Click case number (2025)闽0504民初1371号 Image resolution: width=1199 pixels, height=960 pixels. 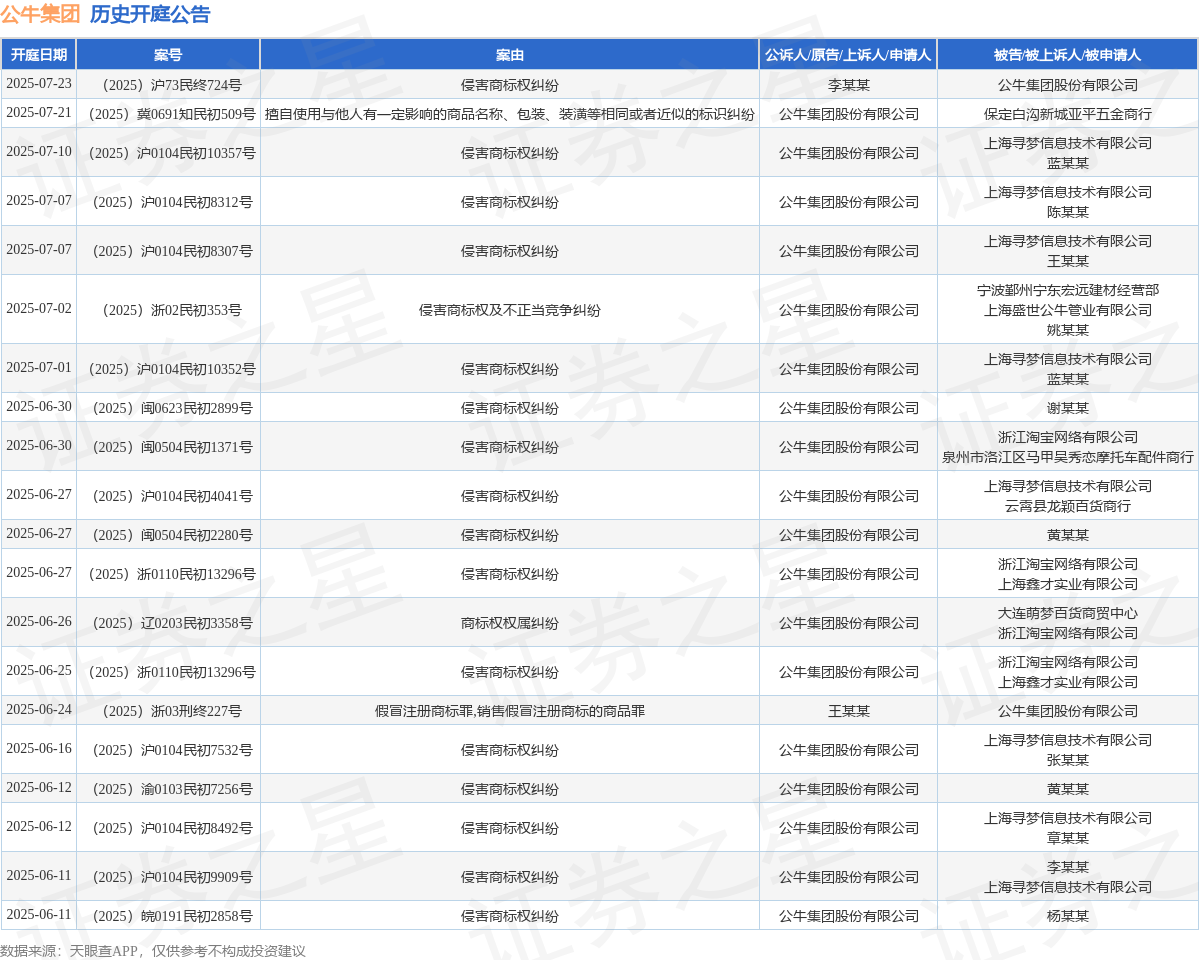coord(168,447)
